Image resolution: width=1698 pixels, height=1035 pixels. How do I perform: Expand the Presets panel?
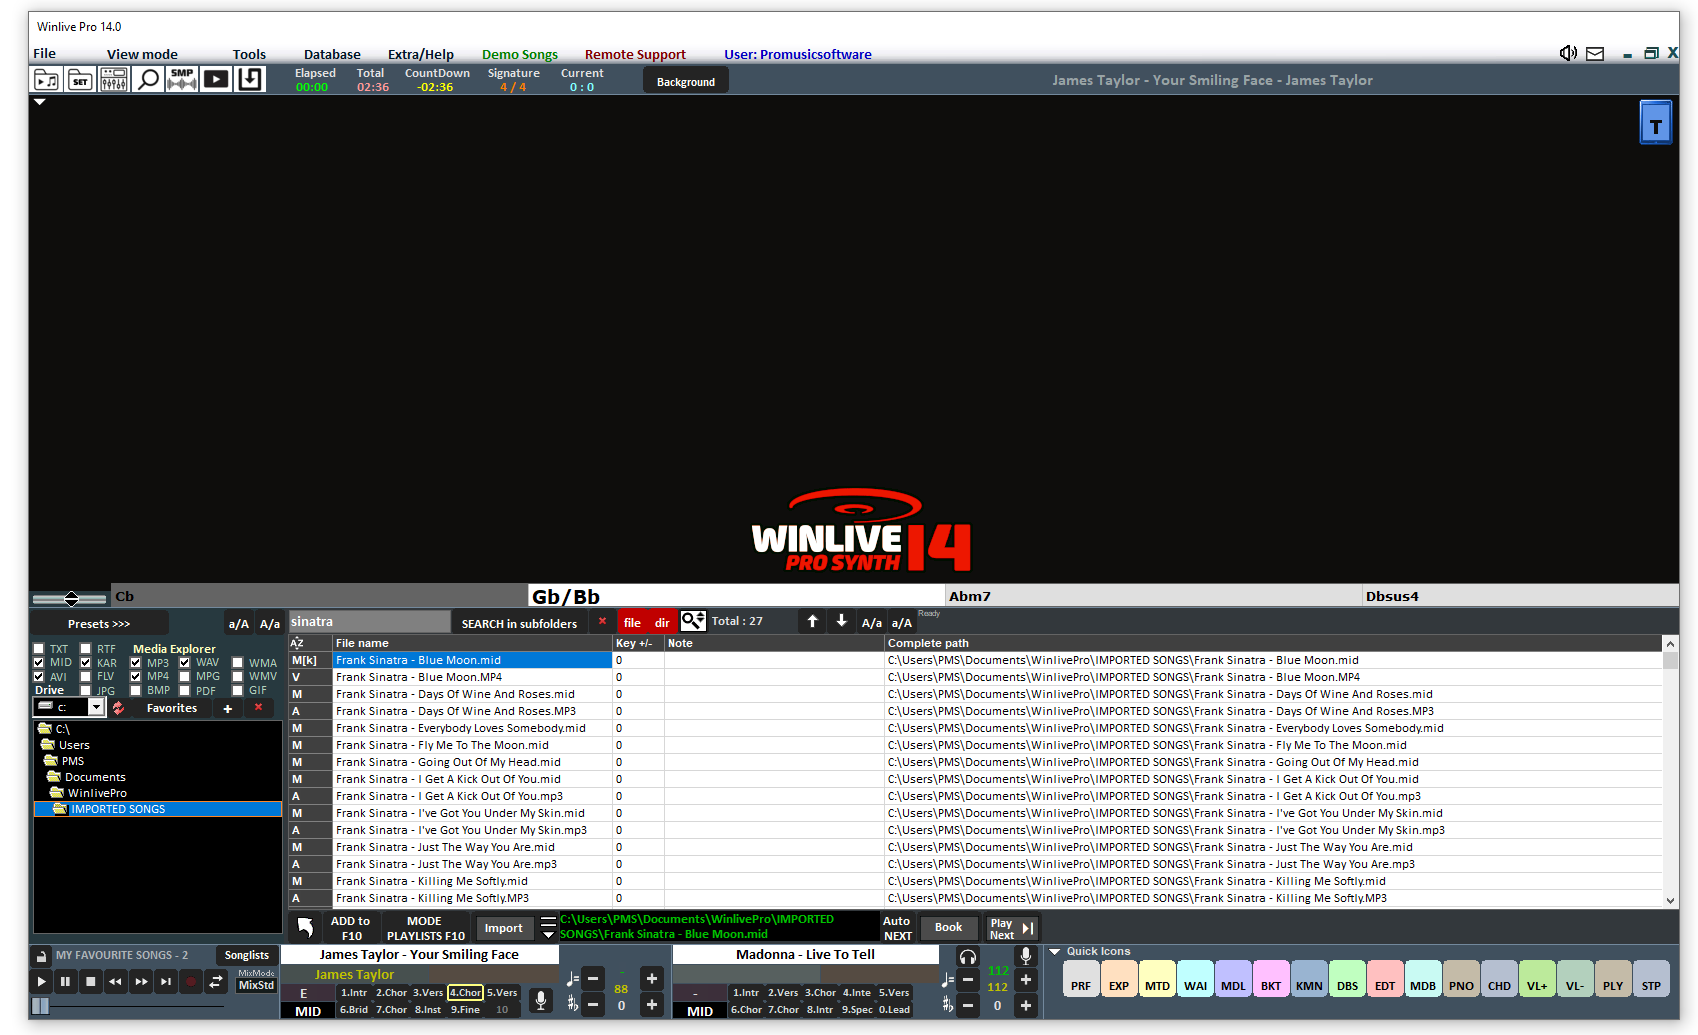[98, 623]
